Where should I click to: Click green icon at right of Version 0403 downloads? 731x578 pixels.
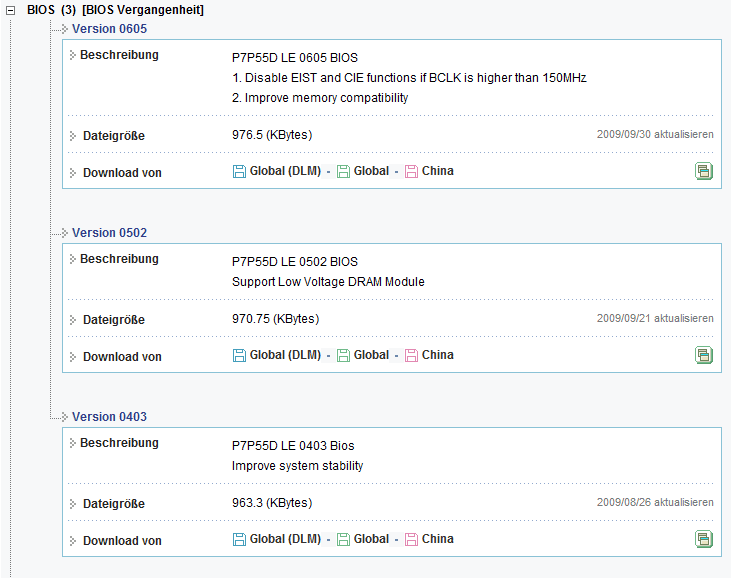[704, 539]
